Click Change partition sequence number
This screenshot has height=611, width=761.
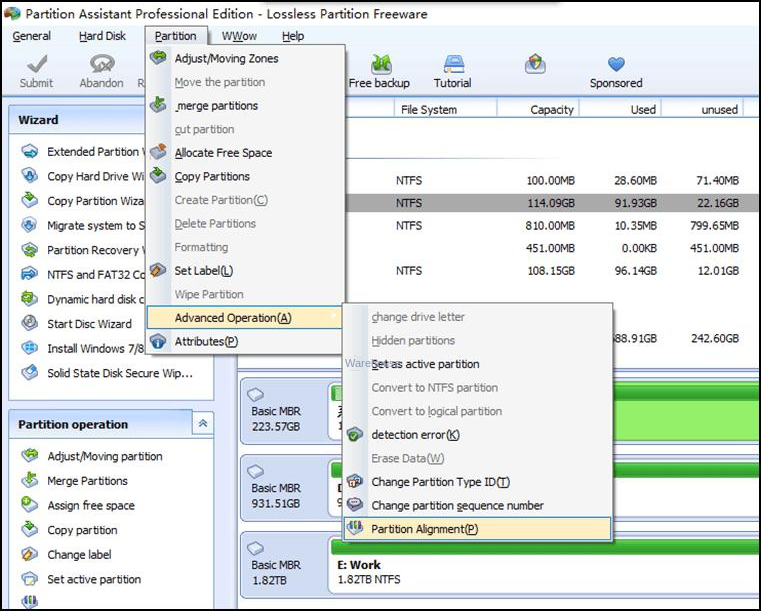(x=457, y=506)
